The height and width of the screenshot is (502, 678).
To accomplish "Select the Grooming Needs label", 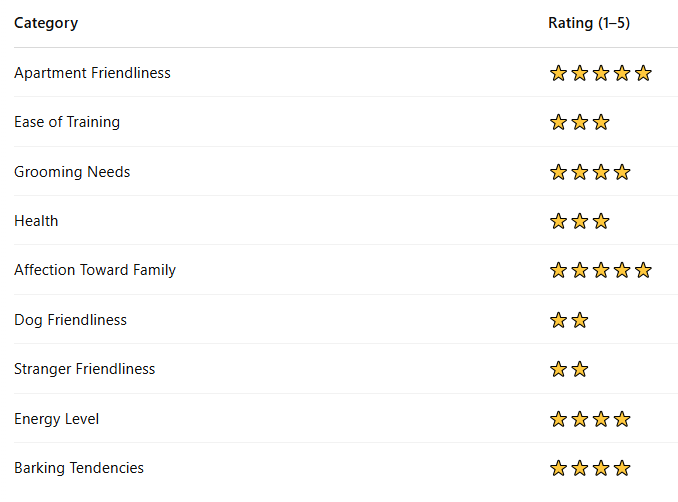I will pos(72,172).
